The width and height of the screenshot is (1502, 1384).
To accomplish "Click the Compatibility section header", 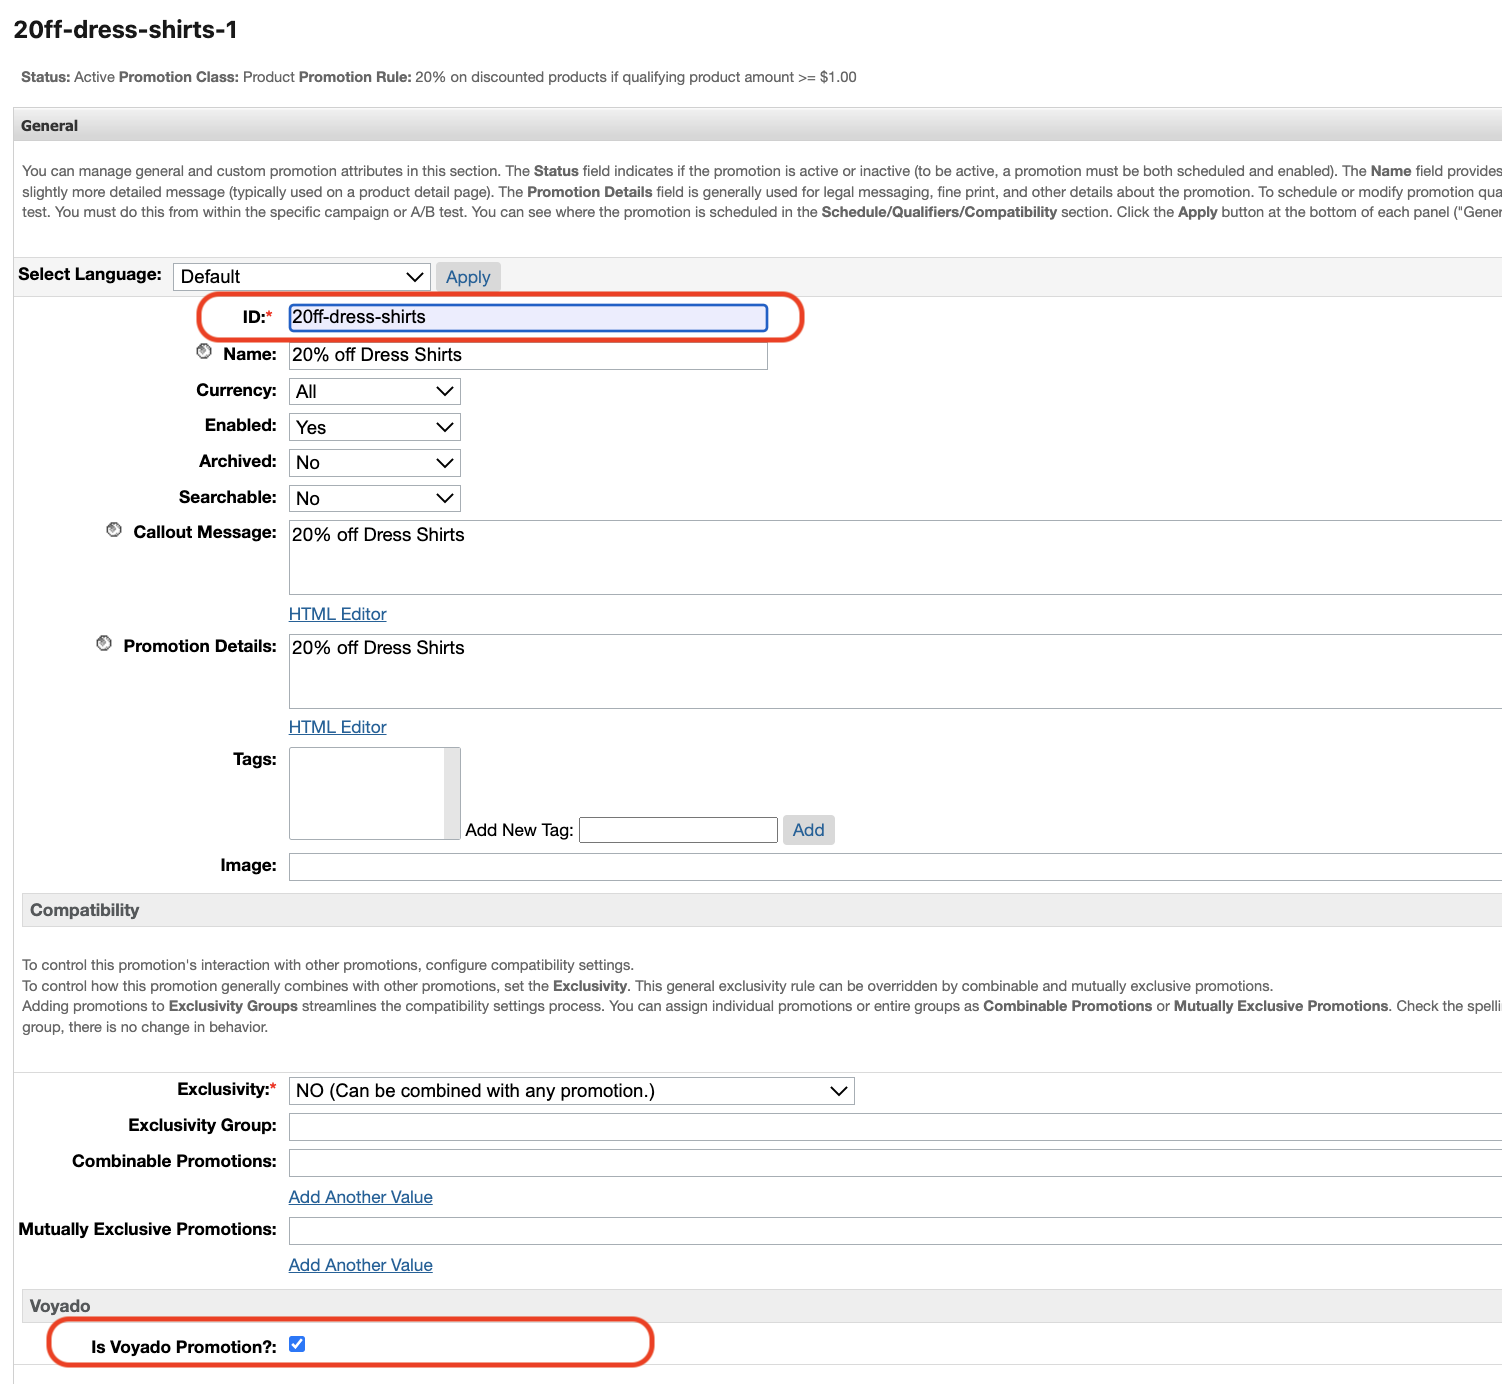I will pos(762,910).
